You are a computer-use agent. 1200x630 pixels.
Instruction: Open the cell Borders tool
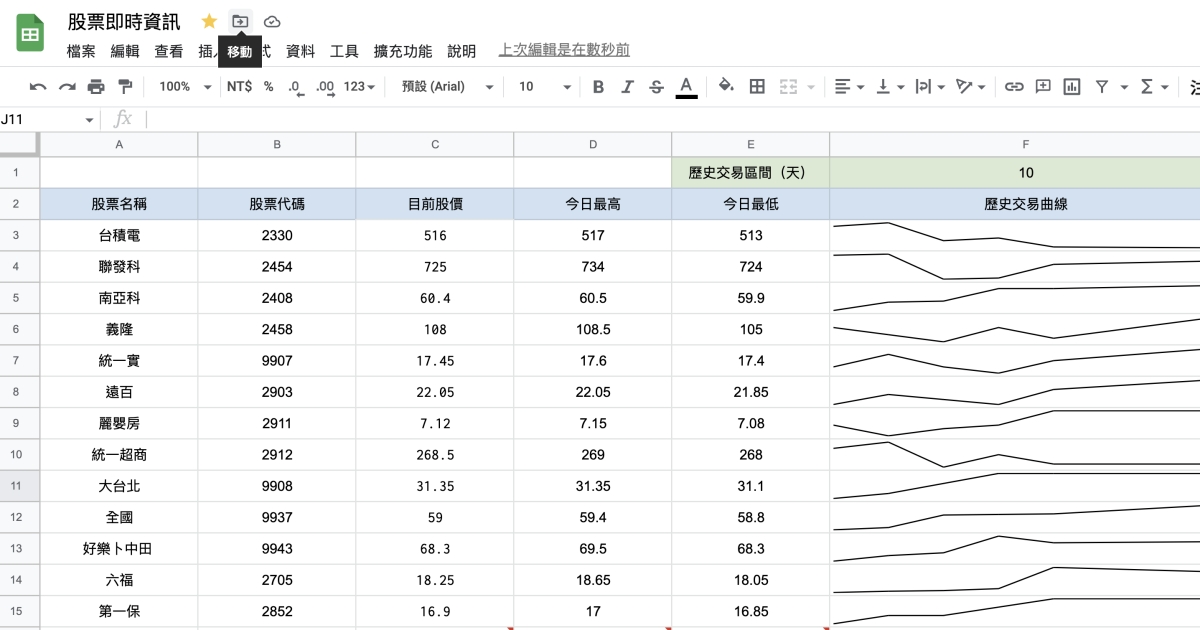pyautogui.click(x=757, y=87)
